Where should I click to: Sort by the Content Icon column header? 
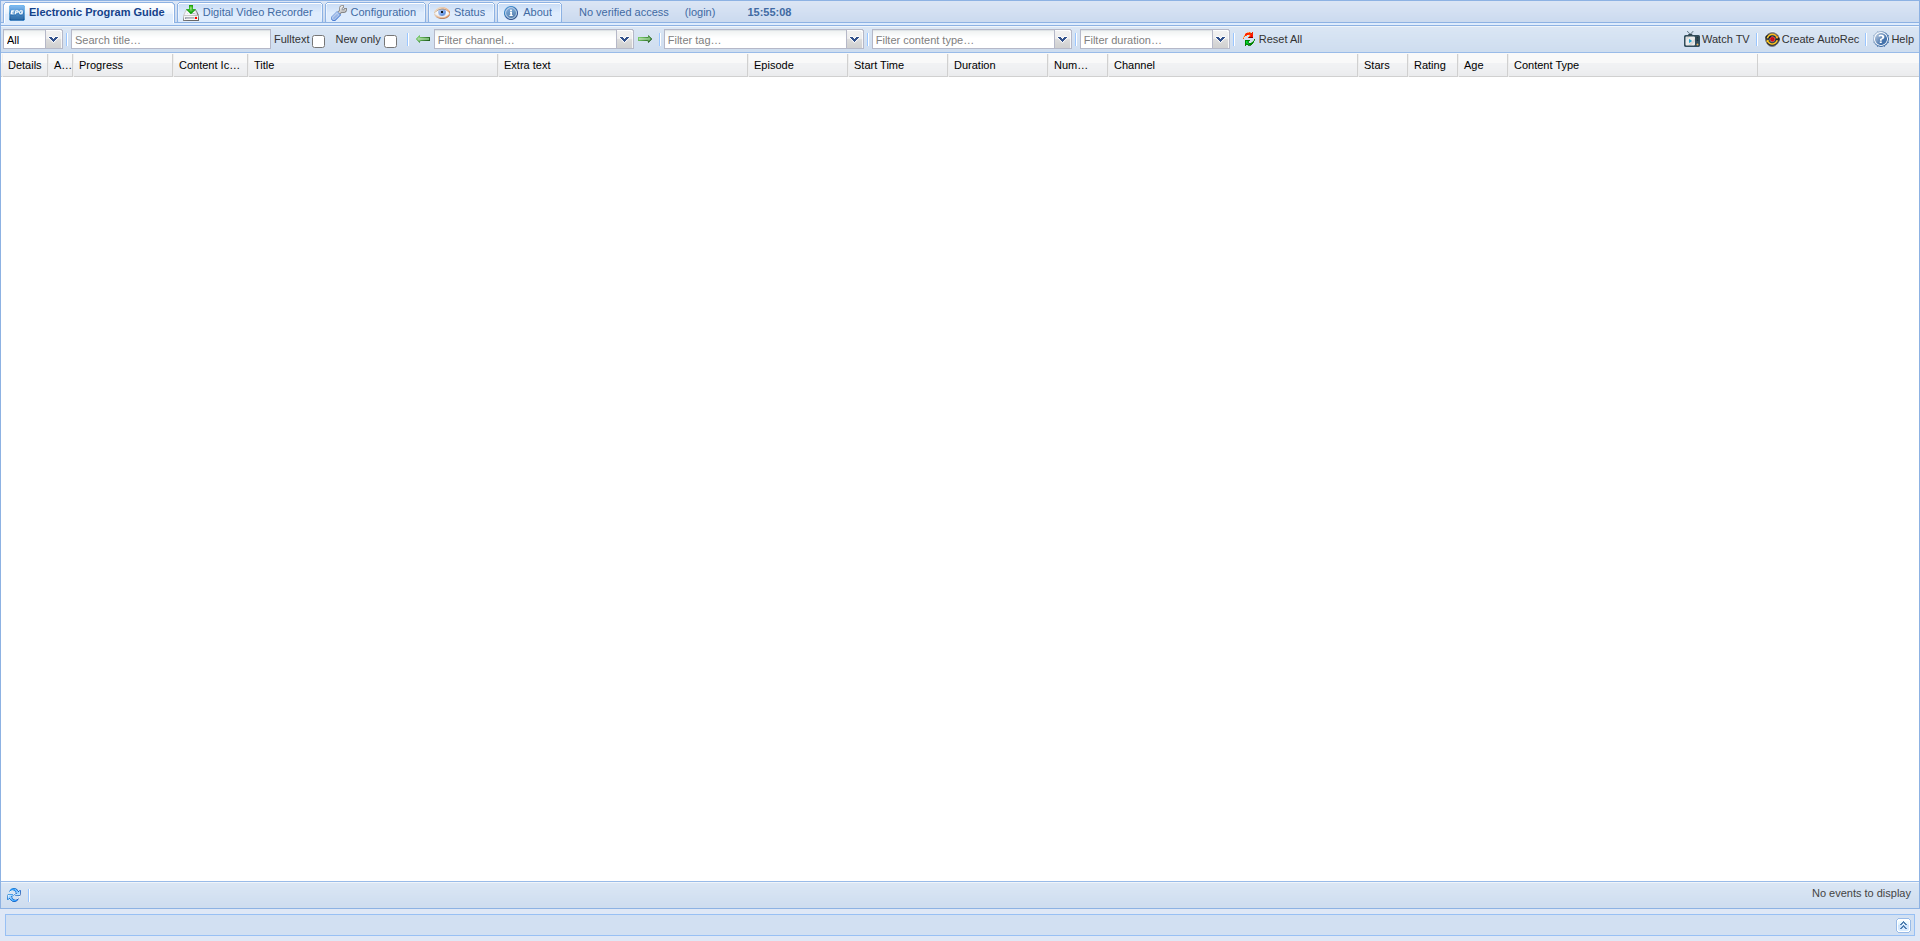[x=210, y=65]
